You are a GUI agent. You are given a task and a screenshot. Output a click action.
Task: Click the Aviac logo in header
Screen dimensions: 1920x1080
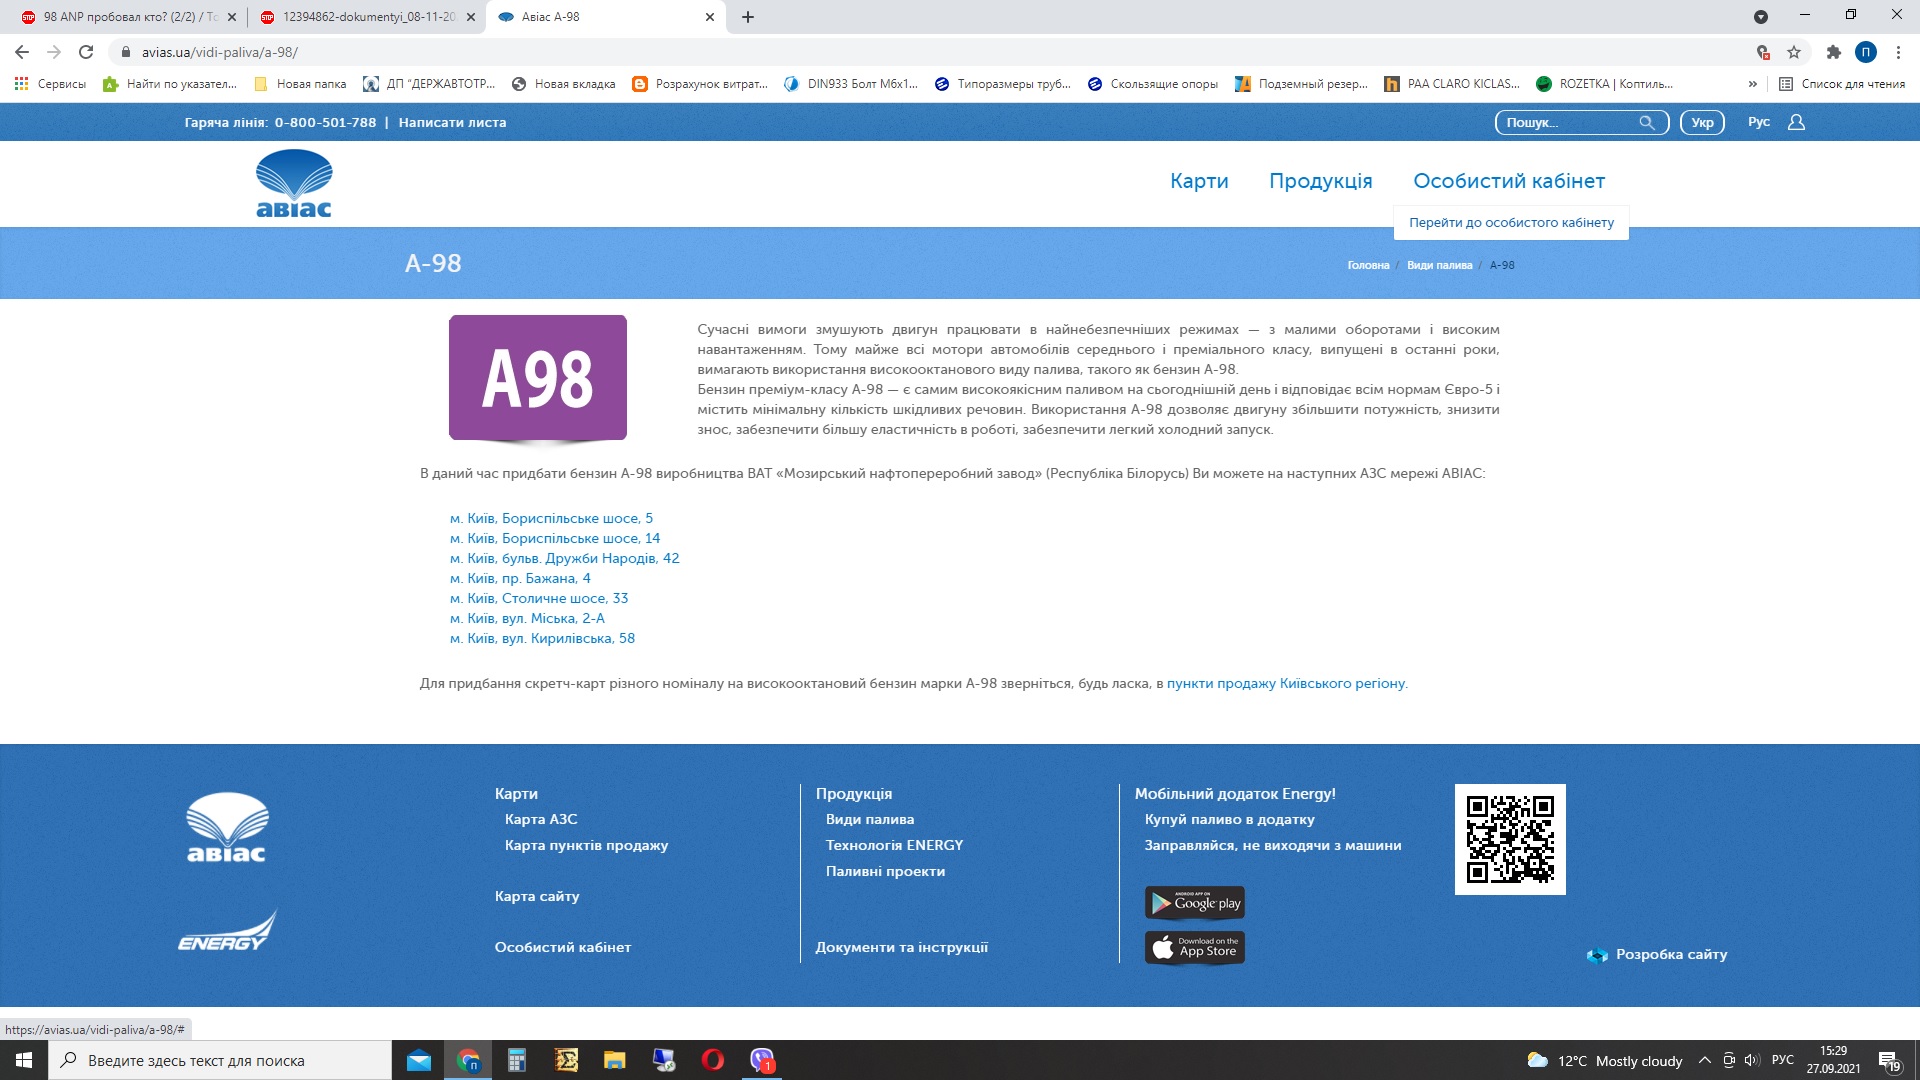294,183
